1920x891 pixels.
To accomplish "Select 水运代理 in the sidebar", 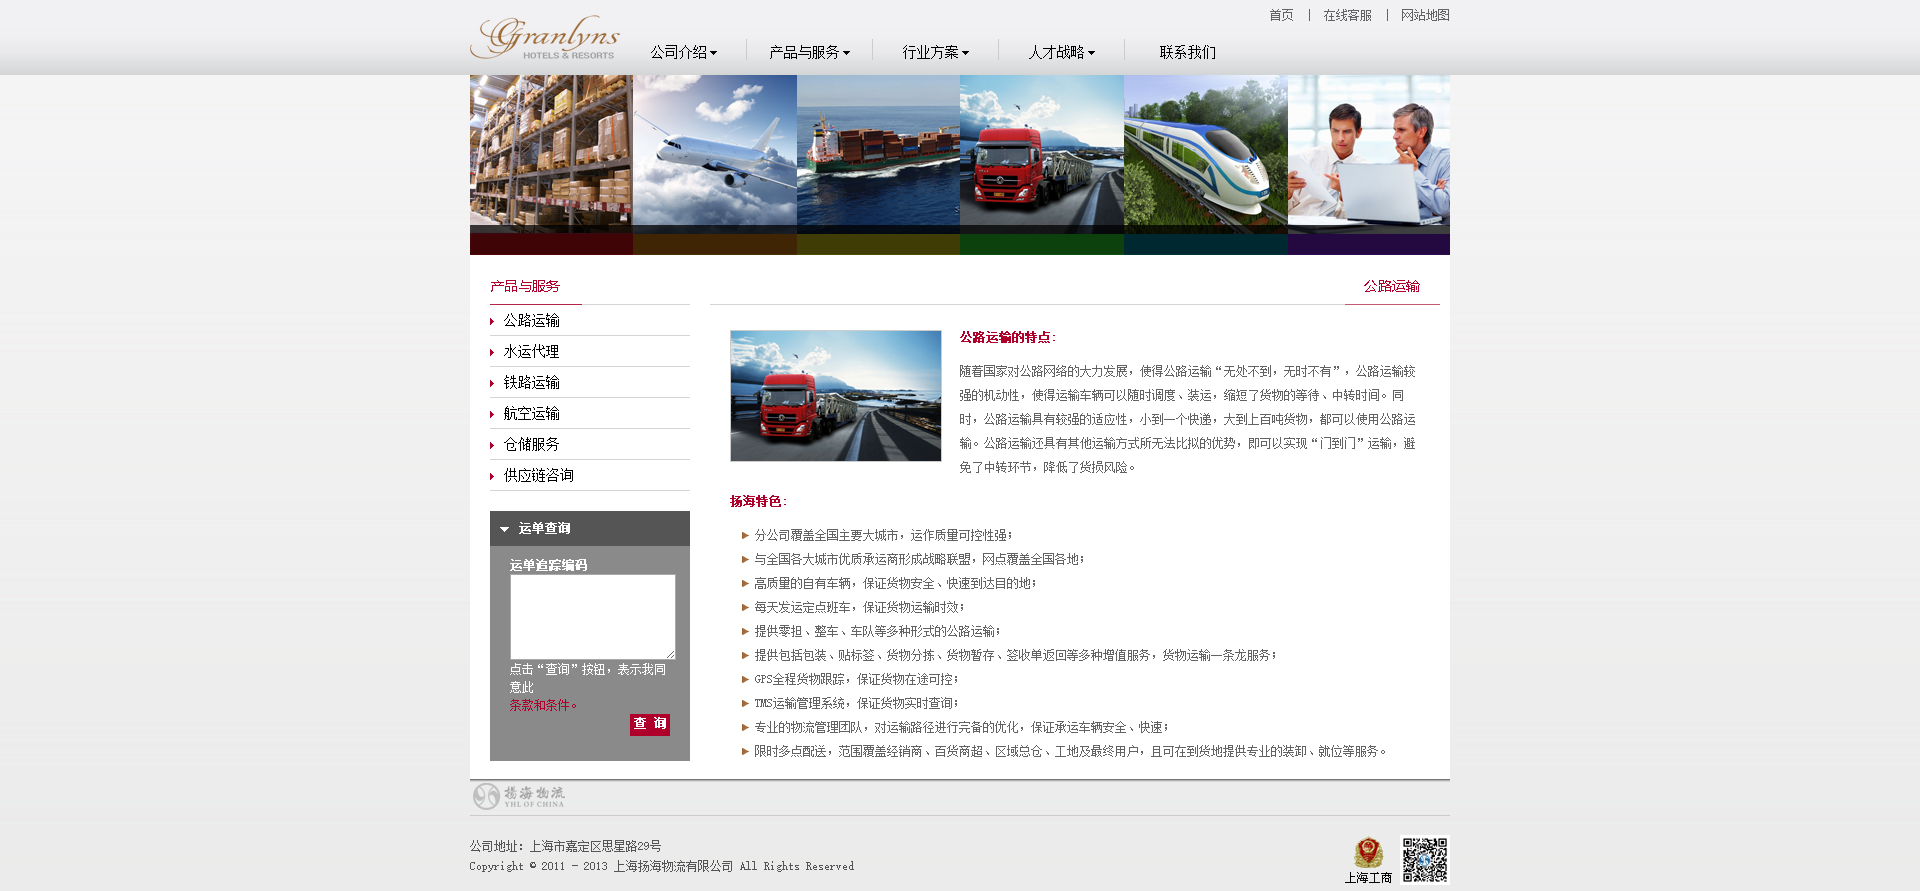I will [531, 352].
